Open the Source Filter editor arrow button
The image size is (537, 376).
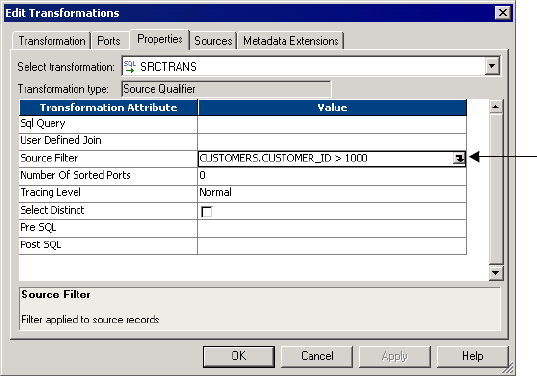pos(459,158)
